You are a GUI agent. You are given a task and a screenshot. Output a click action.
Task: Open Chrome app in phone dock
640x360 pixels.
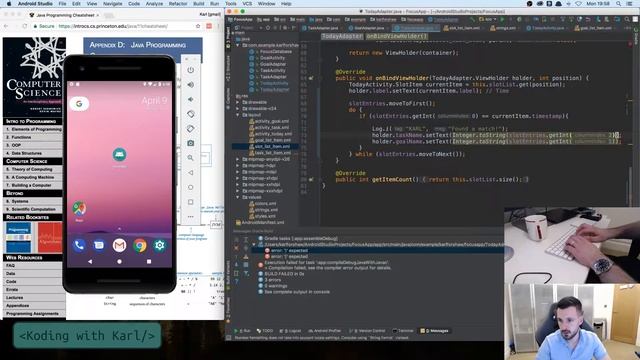coord(140,245)
